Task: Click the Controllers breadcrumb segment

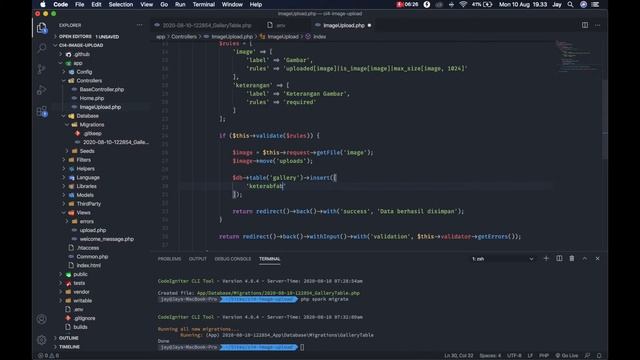Action: pos(184,37)
